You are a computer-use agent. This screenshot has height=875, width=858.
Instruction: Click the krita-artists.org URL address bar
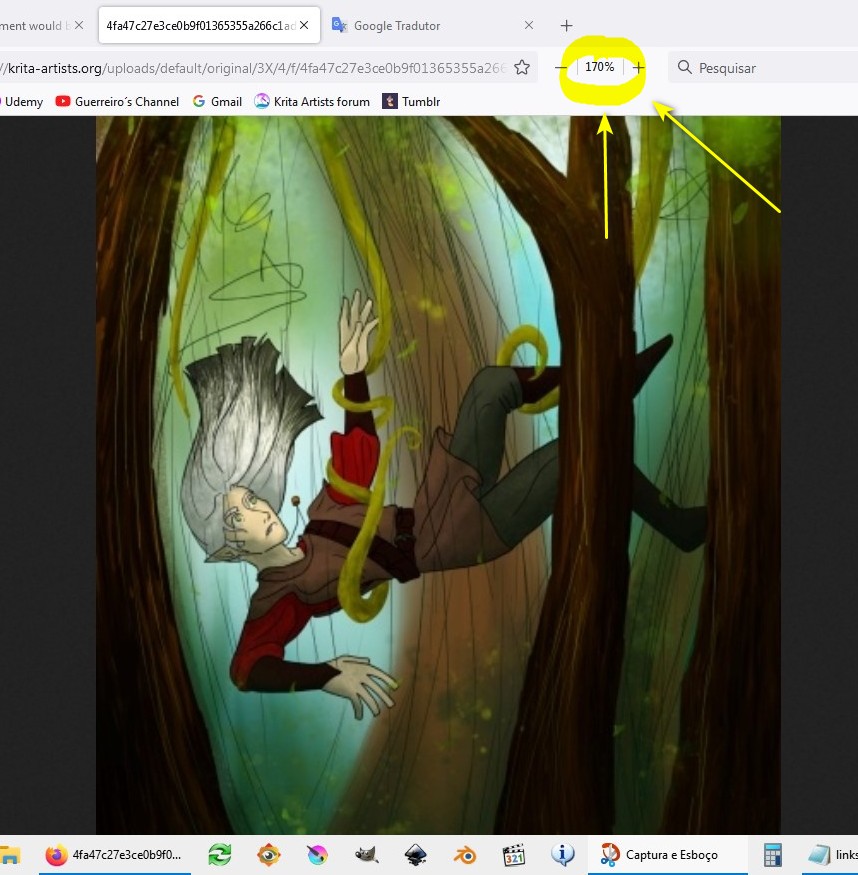254,68
